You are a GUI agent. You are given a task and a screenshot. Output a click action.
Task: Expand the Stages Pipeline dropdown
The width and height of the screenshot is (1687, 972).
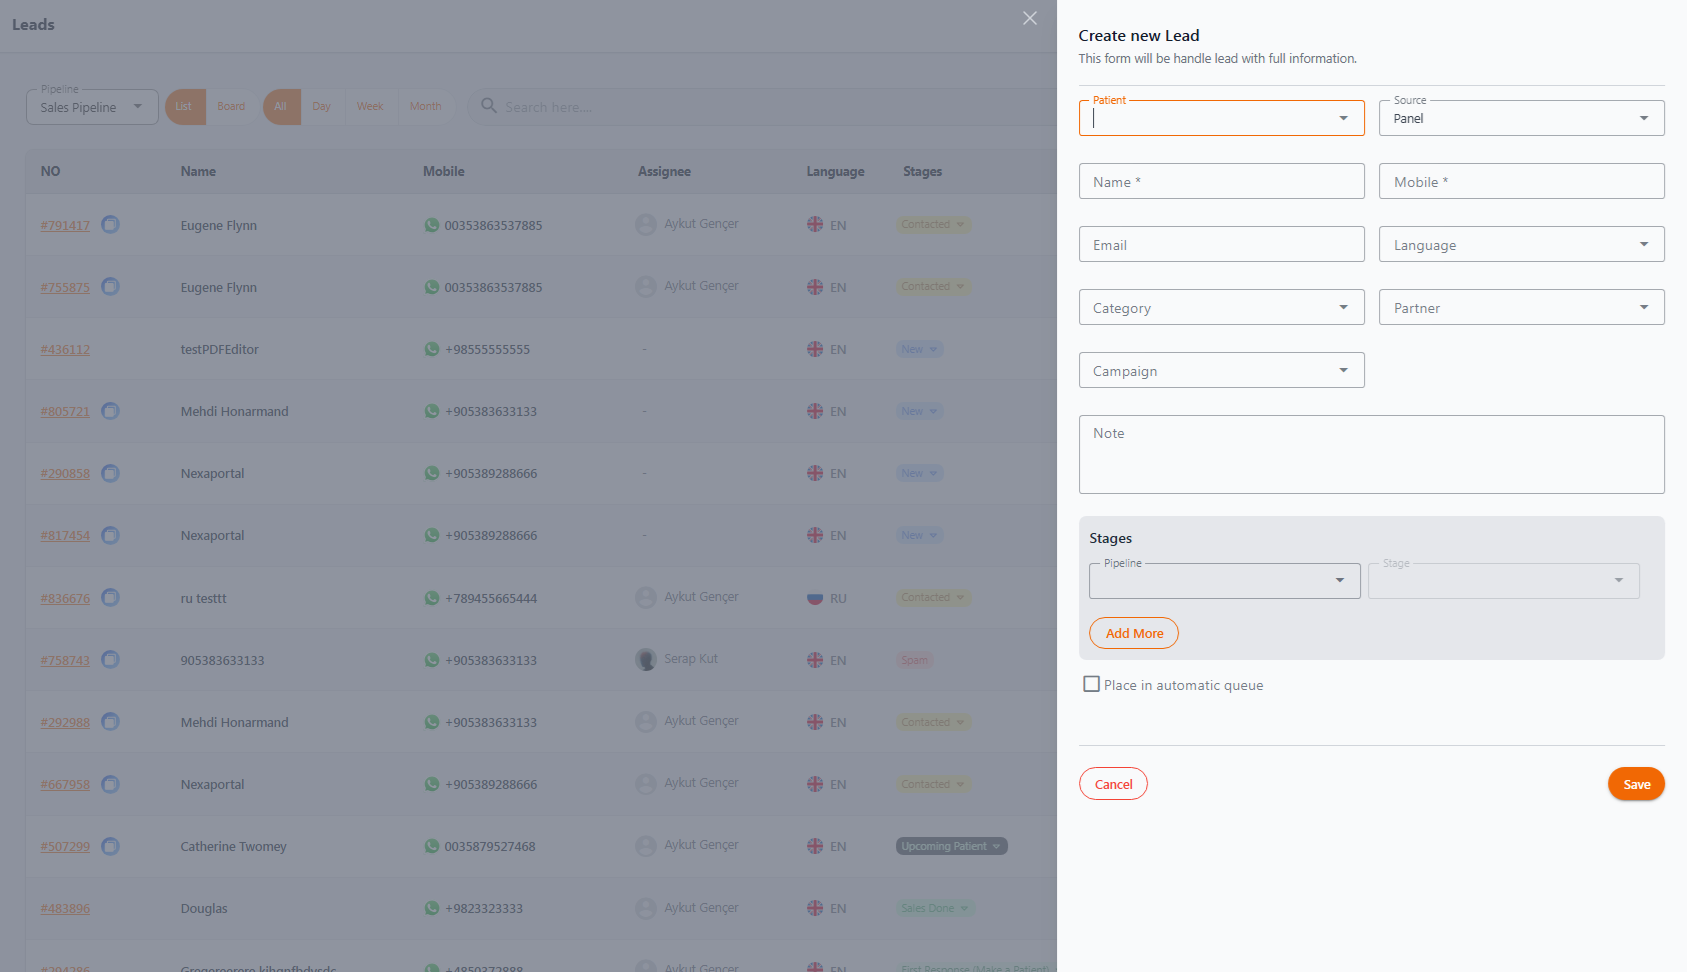click(x=1224, y=581)
